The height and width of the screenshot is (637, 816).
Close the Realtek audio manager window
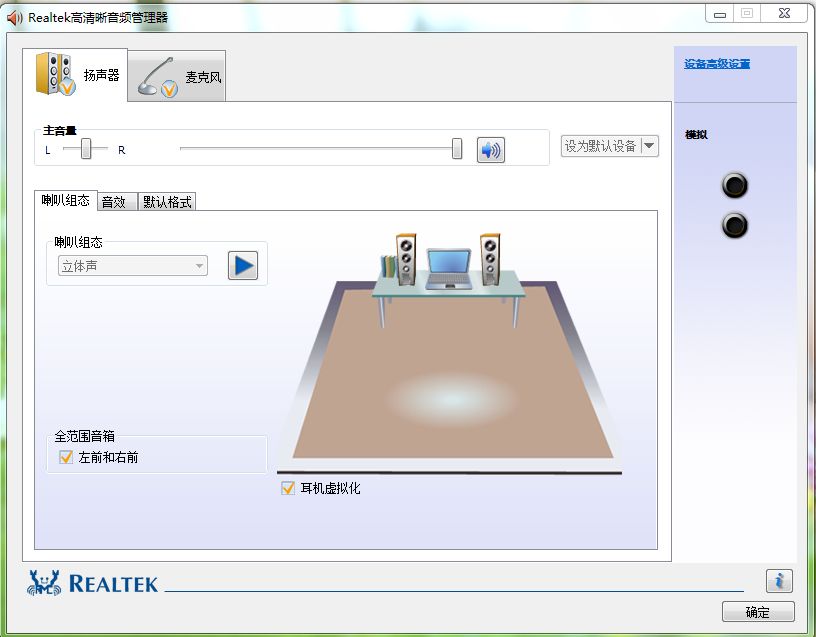(784, 14)
